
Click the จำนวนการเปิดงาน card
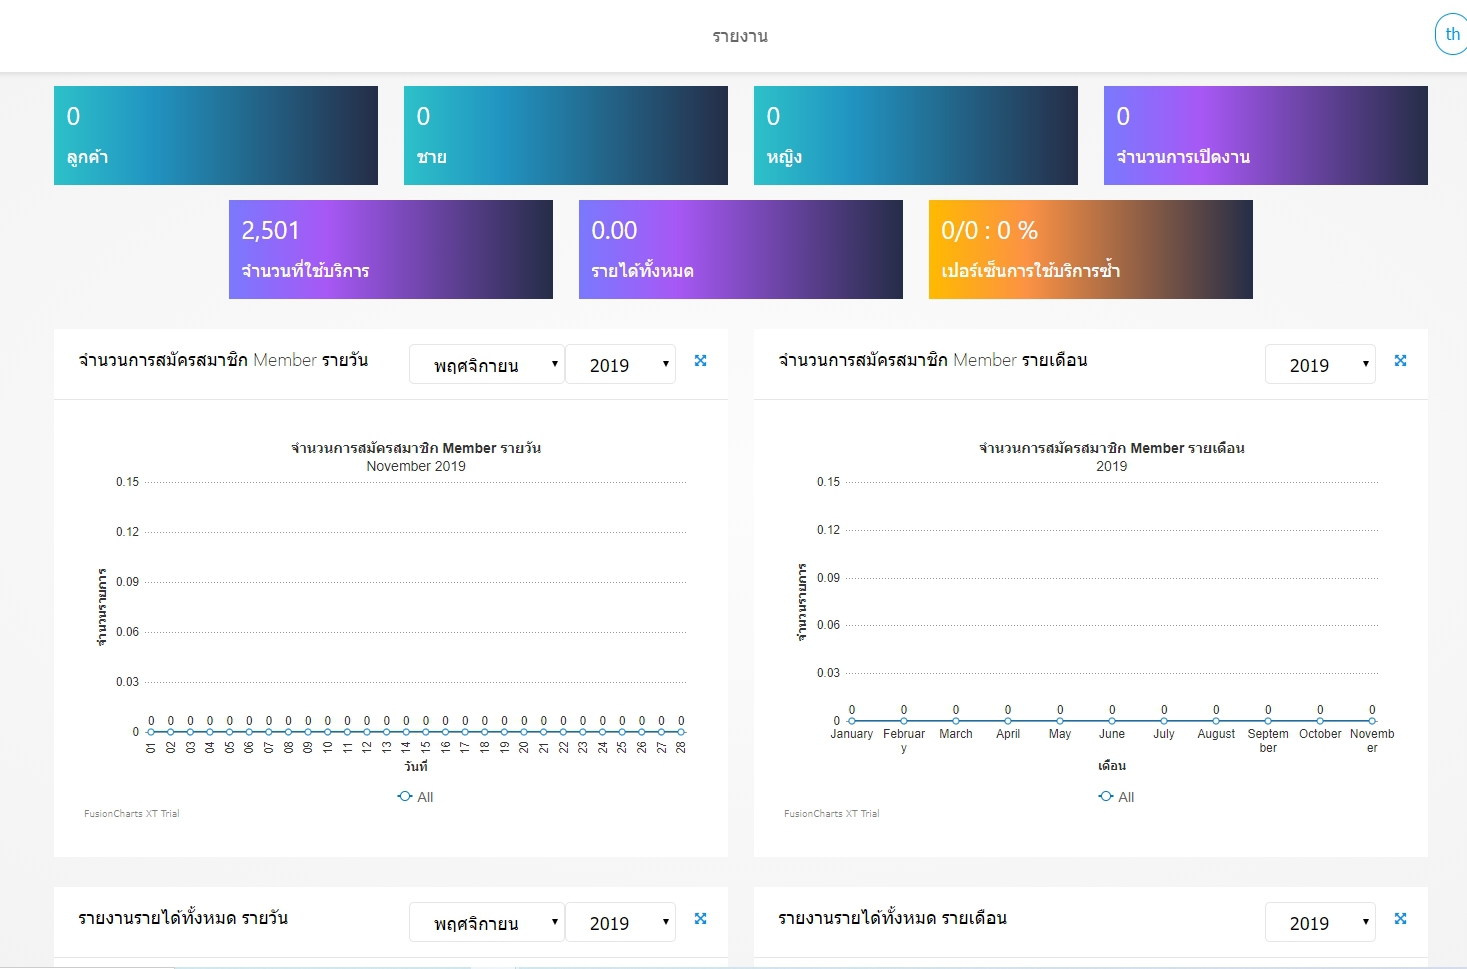point(1266,135)
